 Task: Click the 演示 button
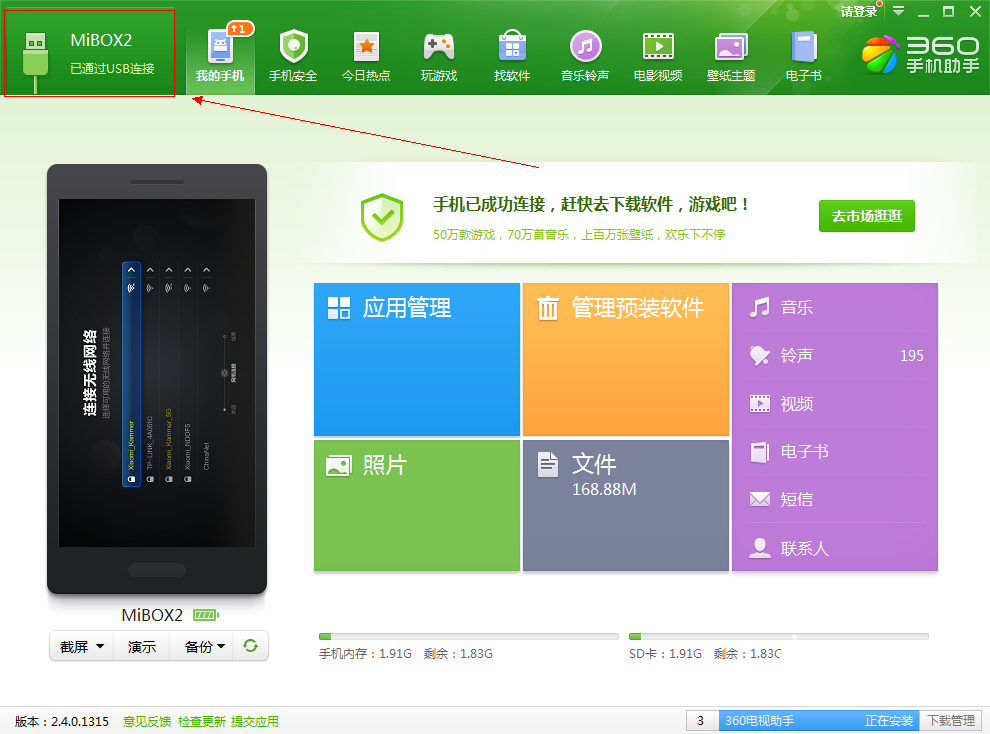point(141,646)
